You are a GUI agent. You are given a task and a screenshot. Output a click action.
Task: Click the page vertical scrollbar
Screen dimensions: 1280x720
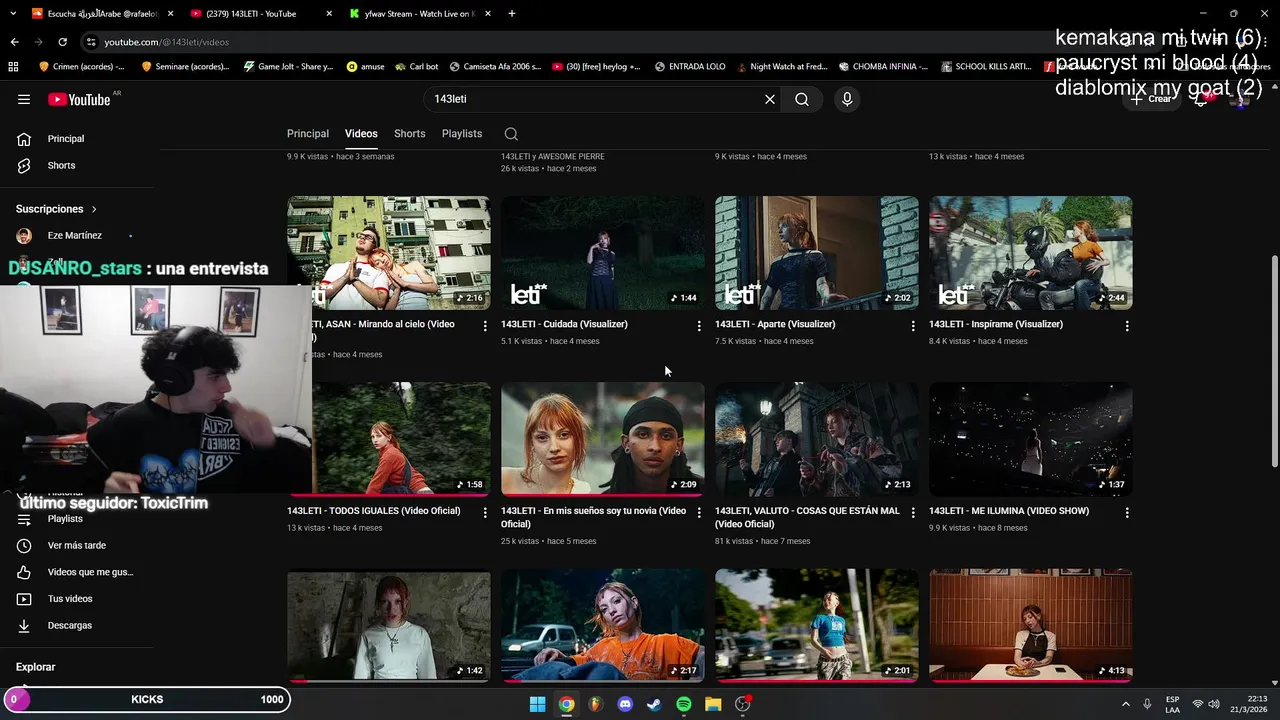tap(1274, 360)
